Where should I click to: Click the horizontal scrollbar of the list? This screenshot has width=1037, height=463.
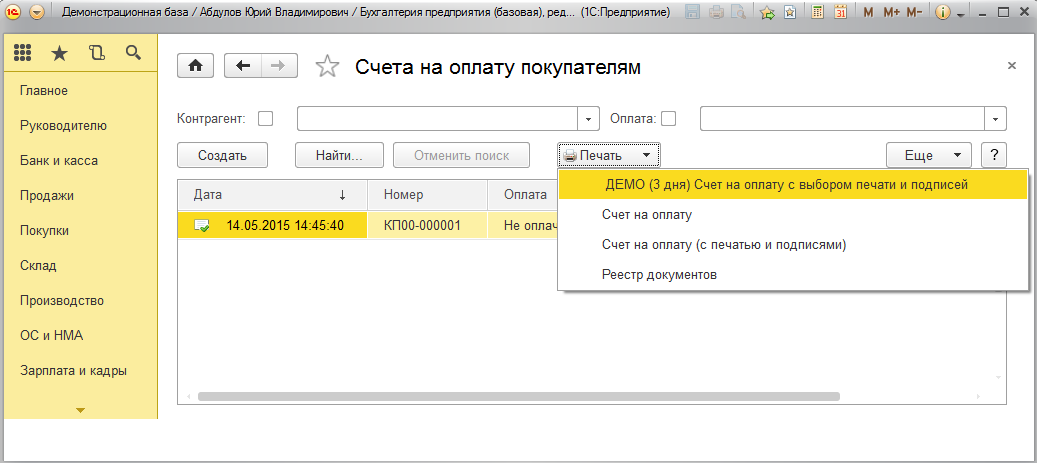coord(500,396)
